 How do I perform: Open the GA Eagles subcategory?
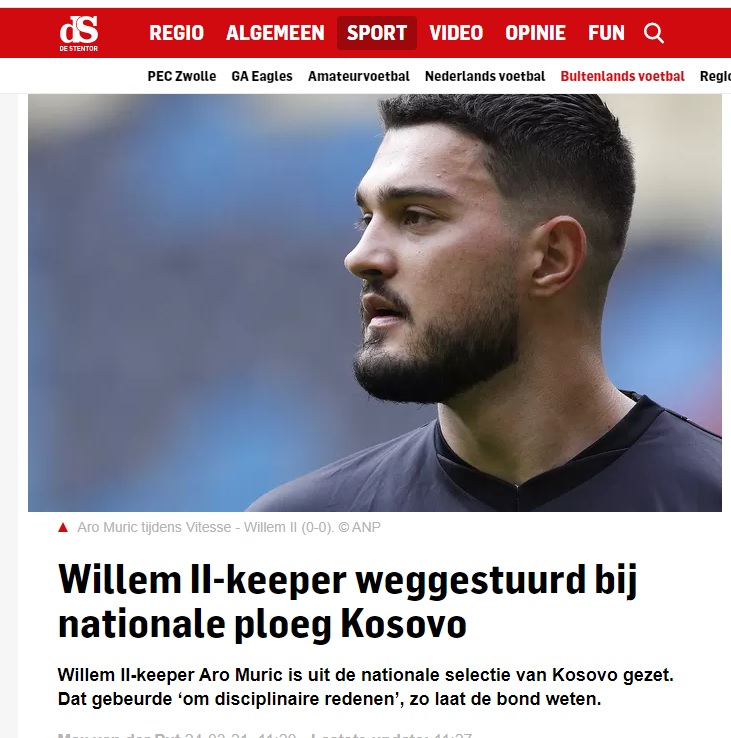click(262, 76)
